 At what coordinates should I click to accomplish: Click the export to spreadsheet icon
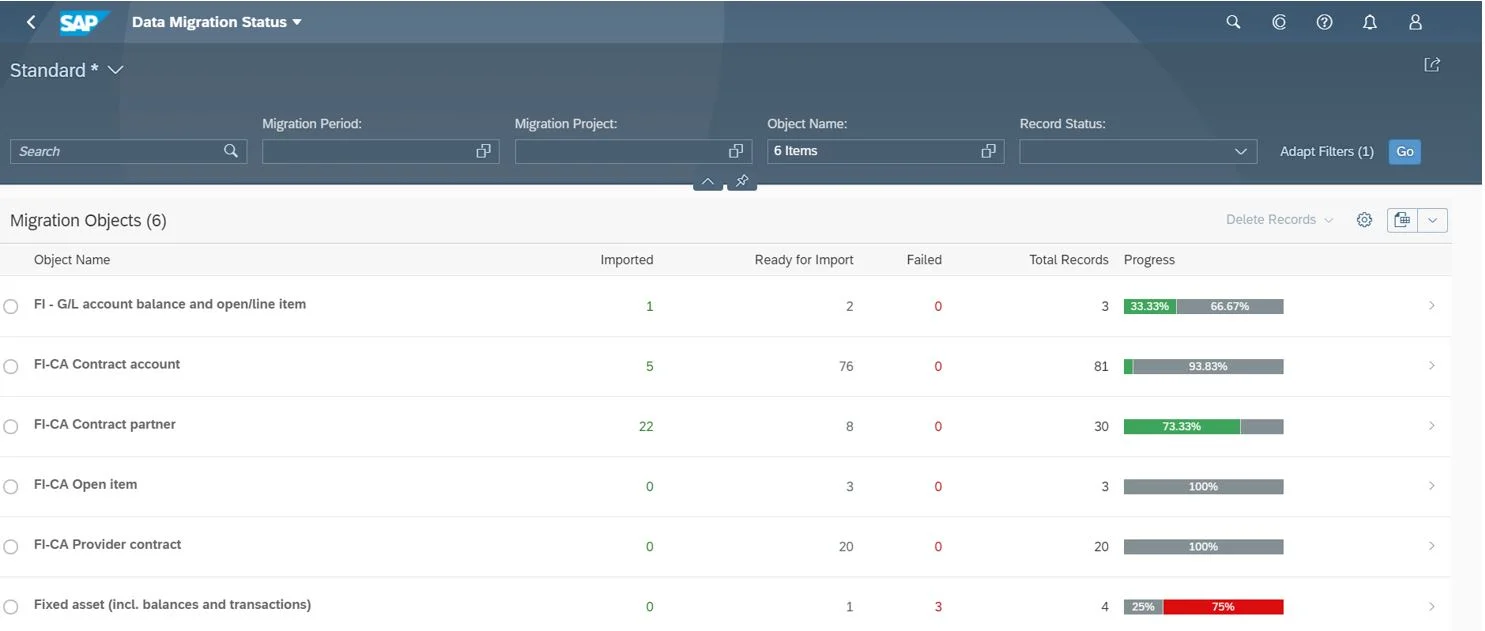tap(1402, 220)
